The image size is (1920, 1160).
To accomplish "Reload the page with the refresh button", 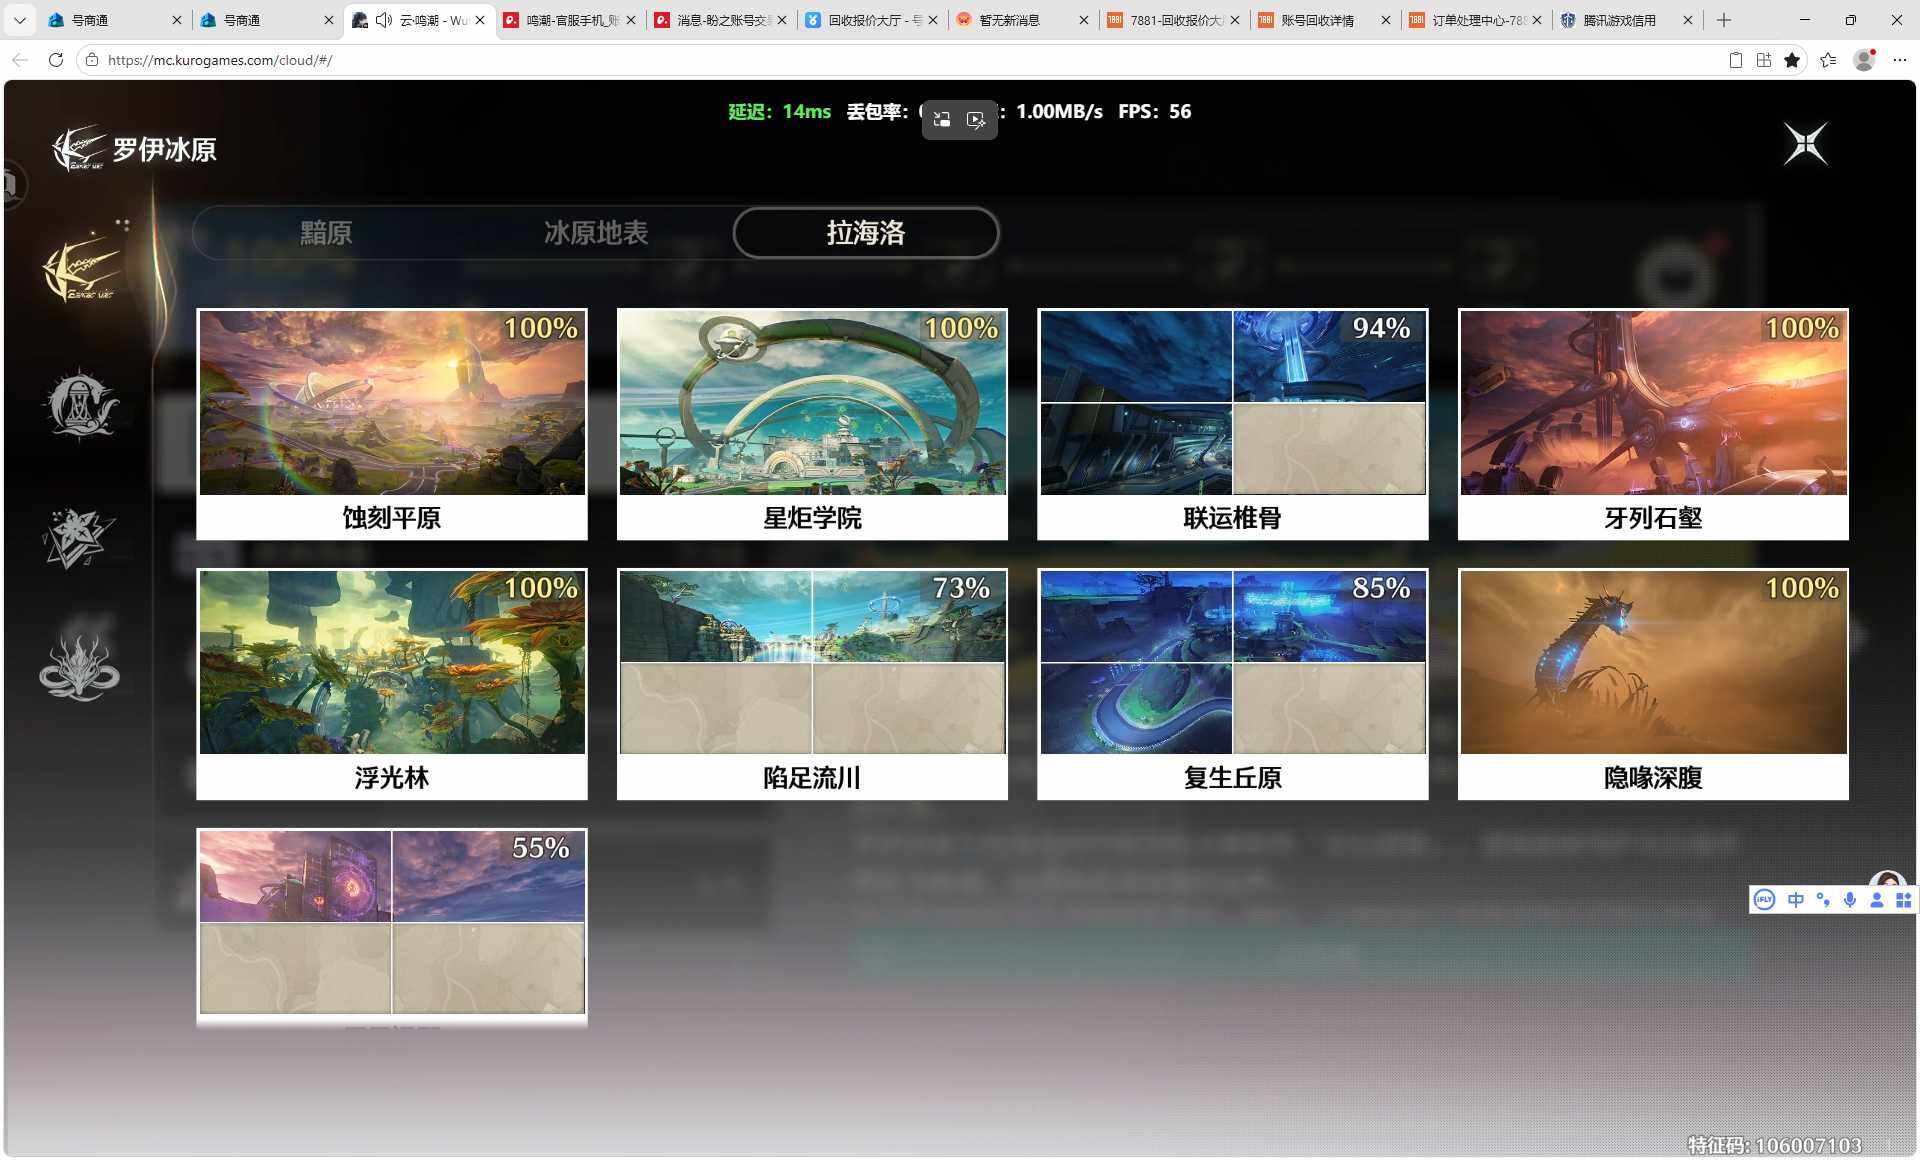I will [x=56, y=60].
